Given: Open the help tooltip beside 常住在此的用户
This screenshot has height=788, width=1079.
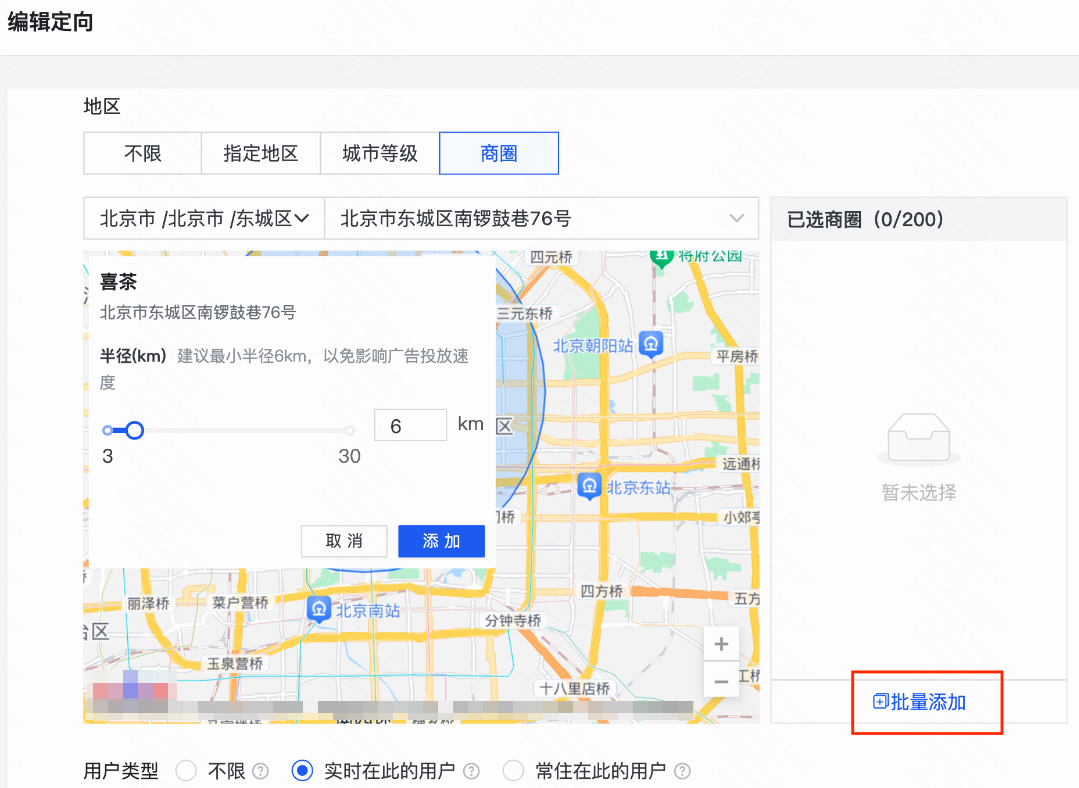Looking at the screenshot, I should click(x=685, y=771).
